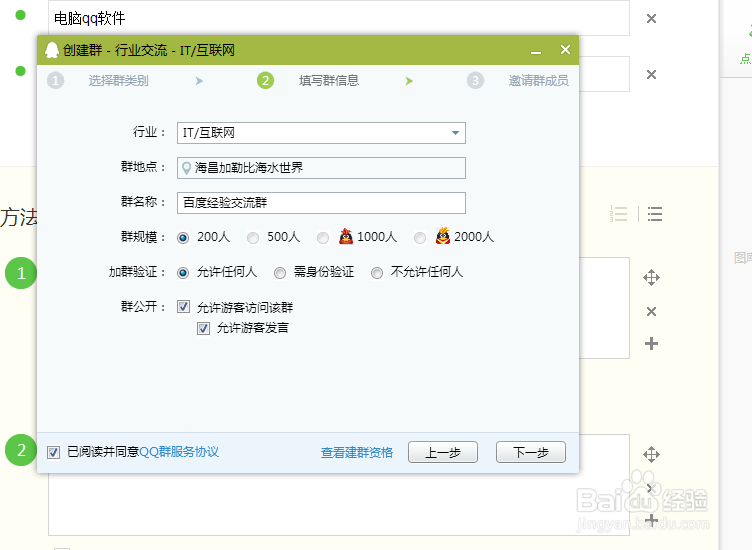Screen dimensions: 752x550
Task: Add a step below step 1
Action: (x=651, y=343)
